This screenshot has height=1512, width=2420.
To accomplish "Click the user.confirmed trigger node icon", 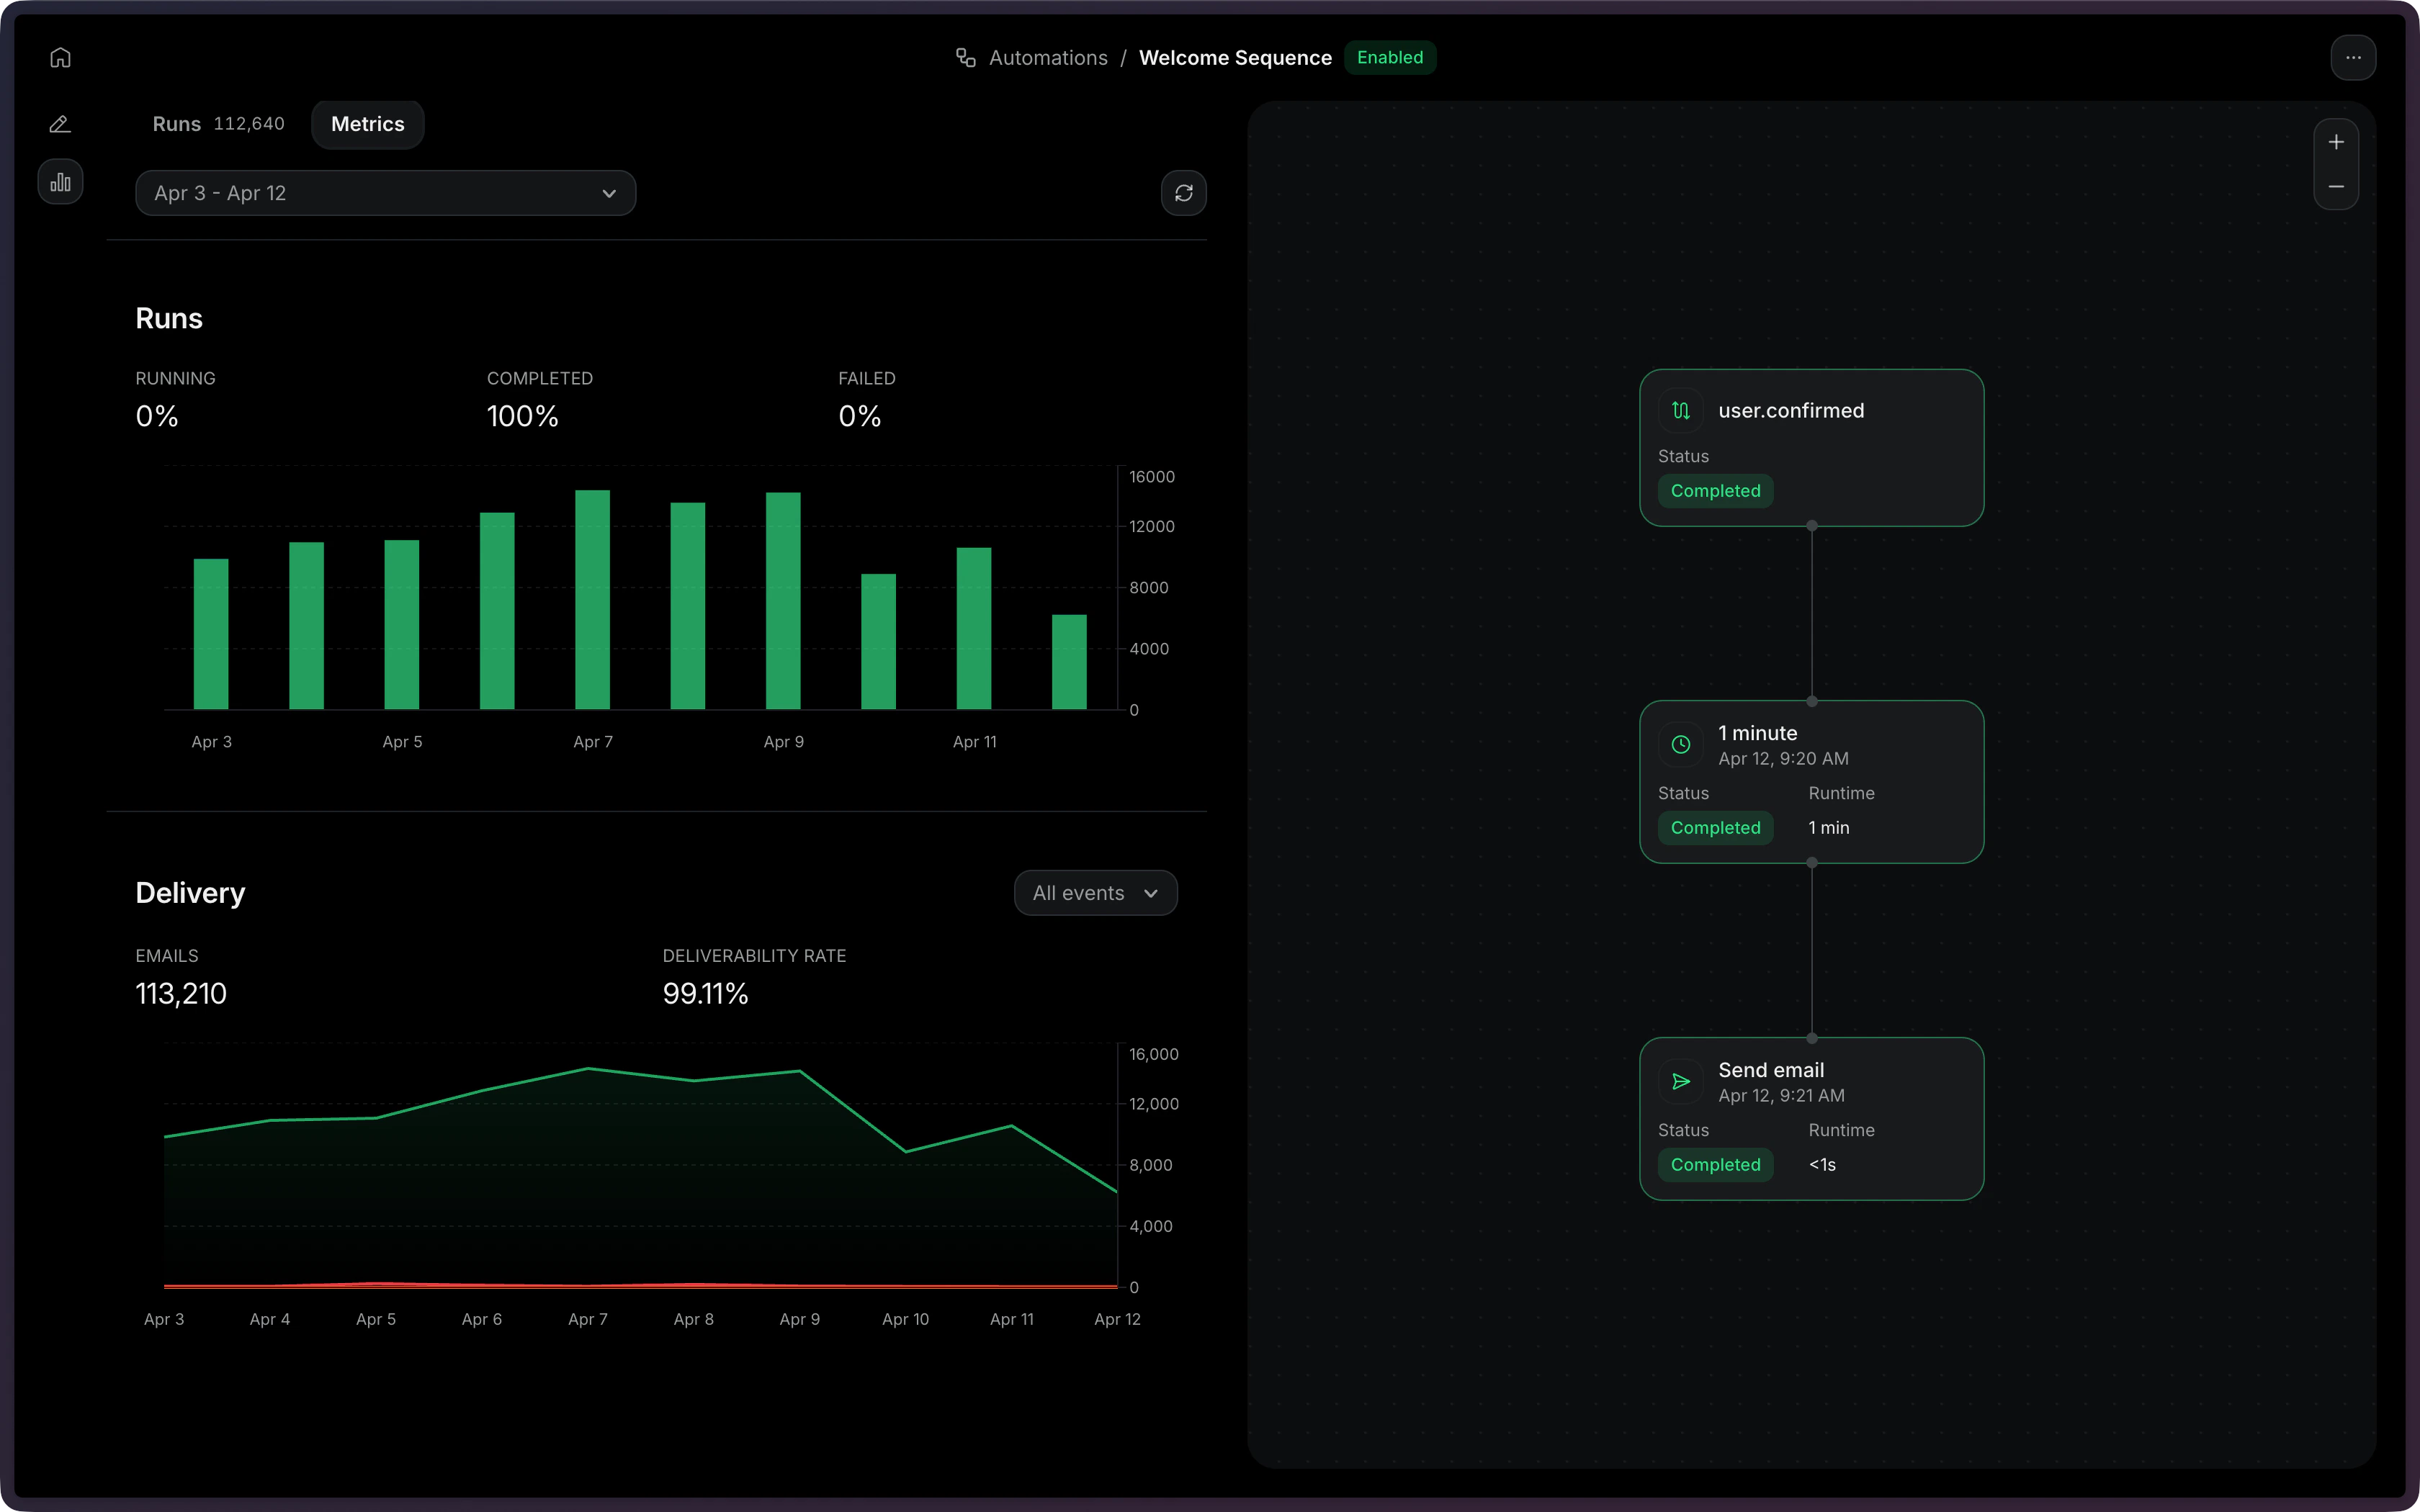I will point(1680,409).
